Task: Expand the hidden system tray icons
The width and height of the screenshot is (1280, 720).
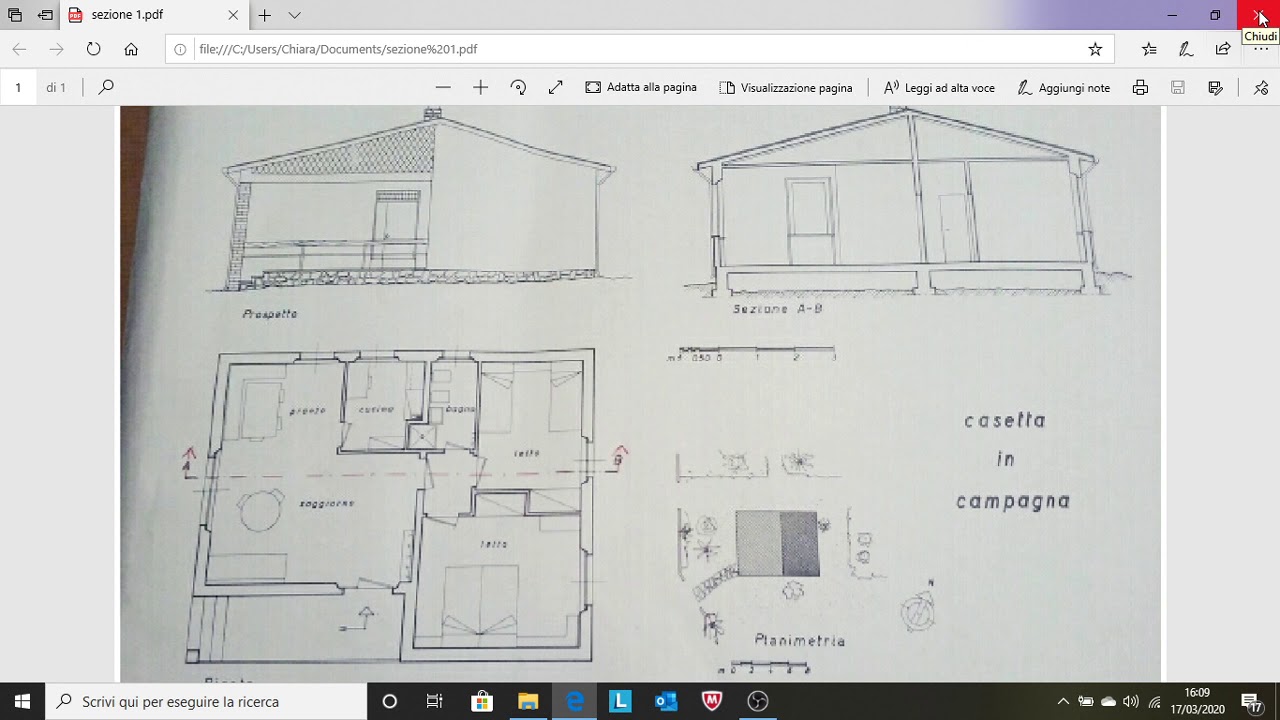Action: 1063,701
